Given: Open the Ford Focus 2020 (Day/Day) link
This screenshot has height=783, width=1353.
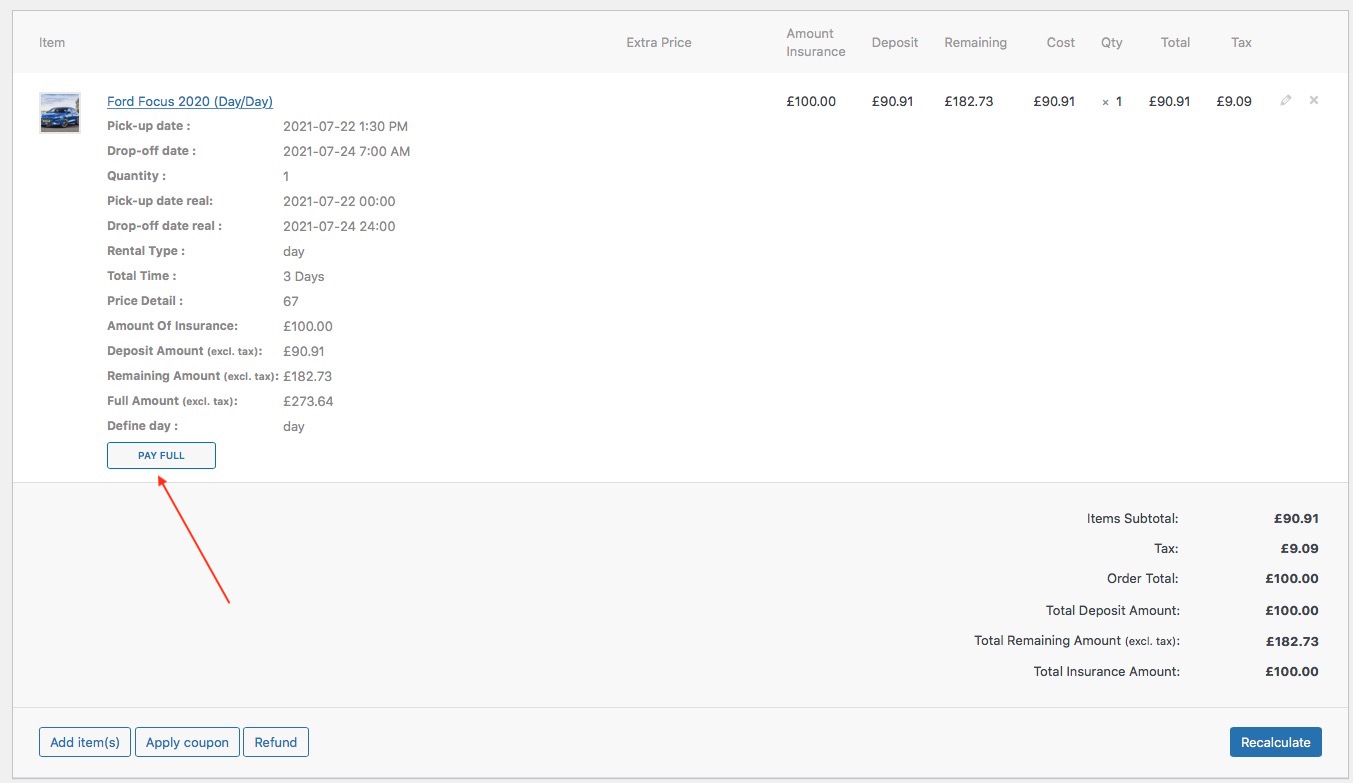Looking at the screenshot, I should pos(190,101).
